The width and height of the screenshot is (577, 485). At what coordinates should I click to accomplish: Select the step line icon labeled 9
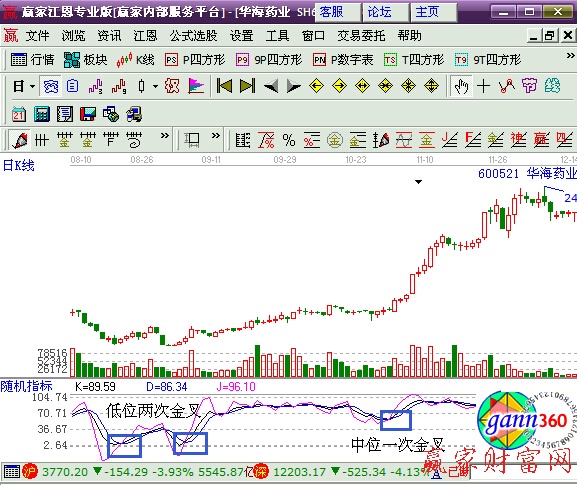coord(119,86)
